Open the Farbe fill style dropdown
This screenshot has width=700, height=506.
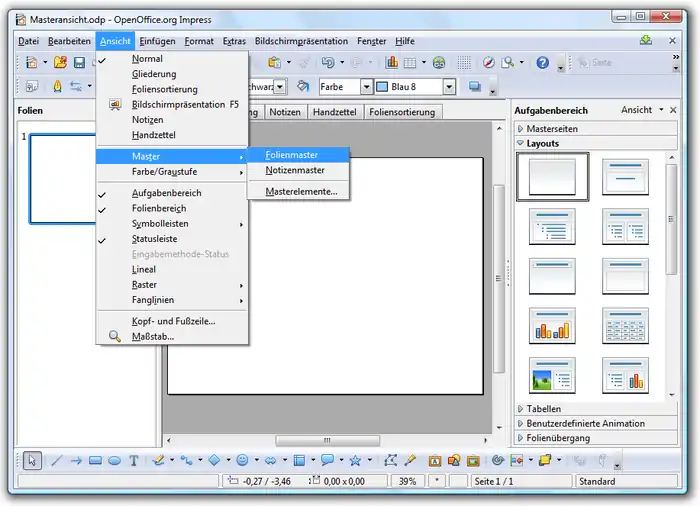(366, 87)
